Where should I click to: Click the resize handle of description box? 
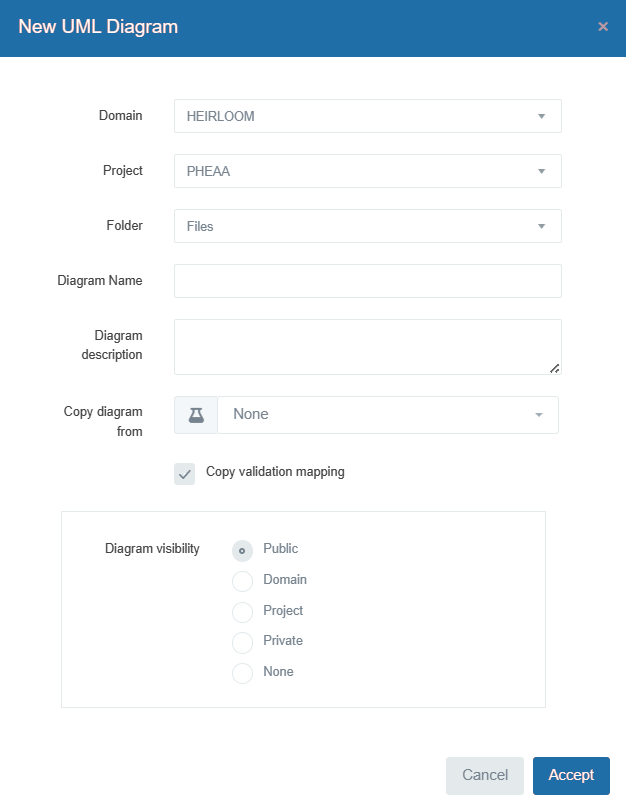[x=555, y=368]
